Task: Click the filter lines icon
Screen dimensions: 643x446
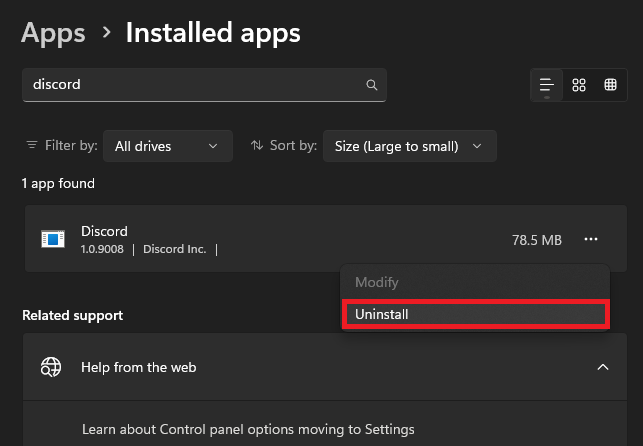Action: click(32, 145)
